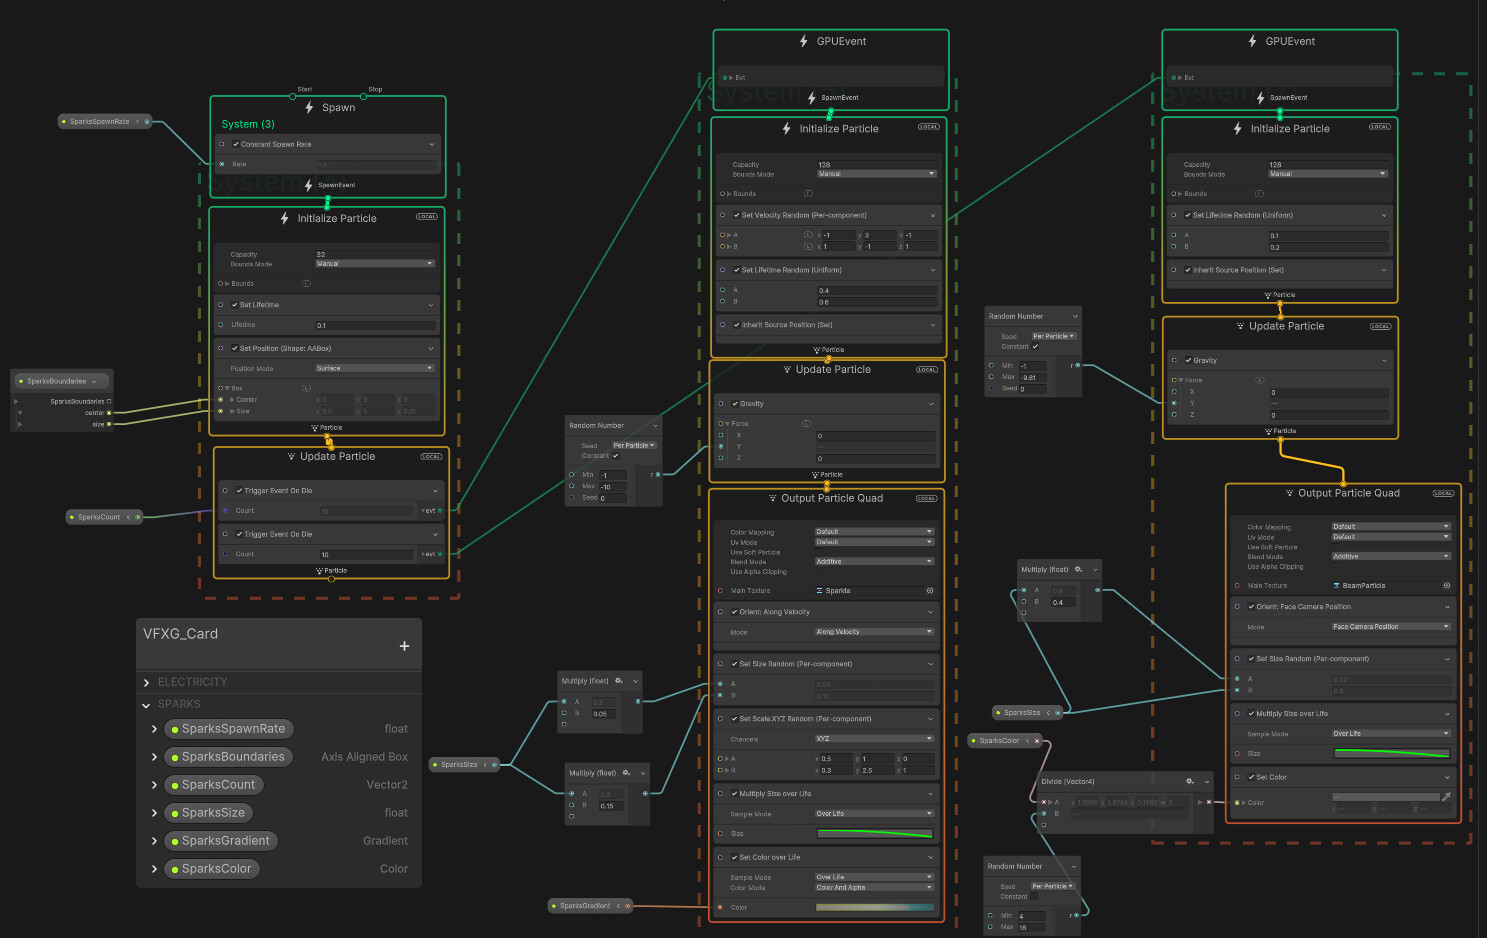This screenshot has height=938, width=1487.
Task: Click the Divide (Vector4) output port
Action: 1209,802
